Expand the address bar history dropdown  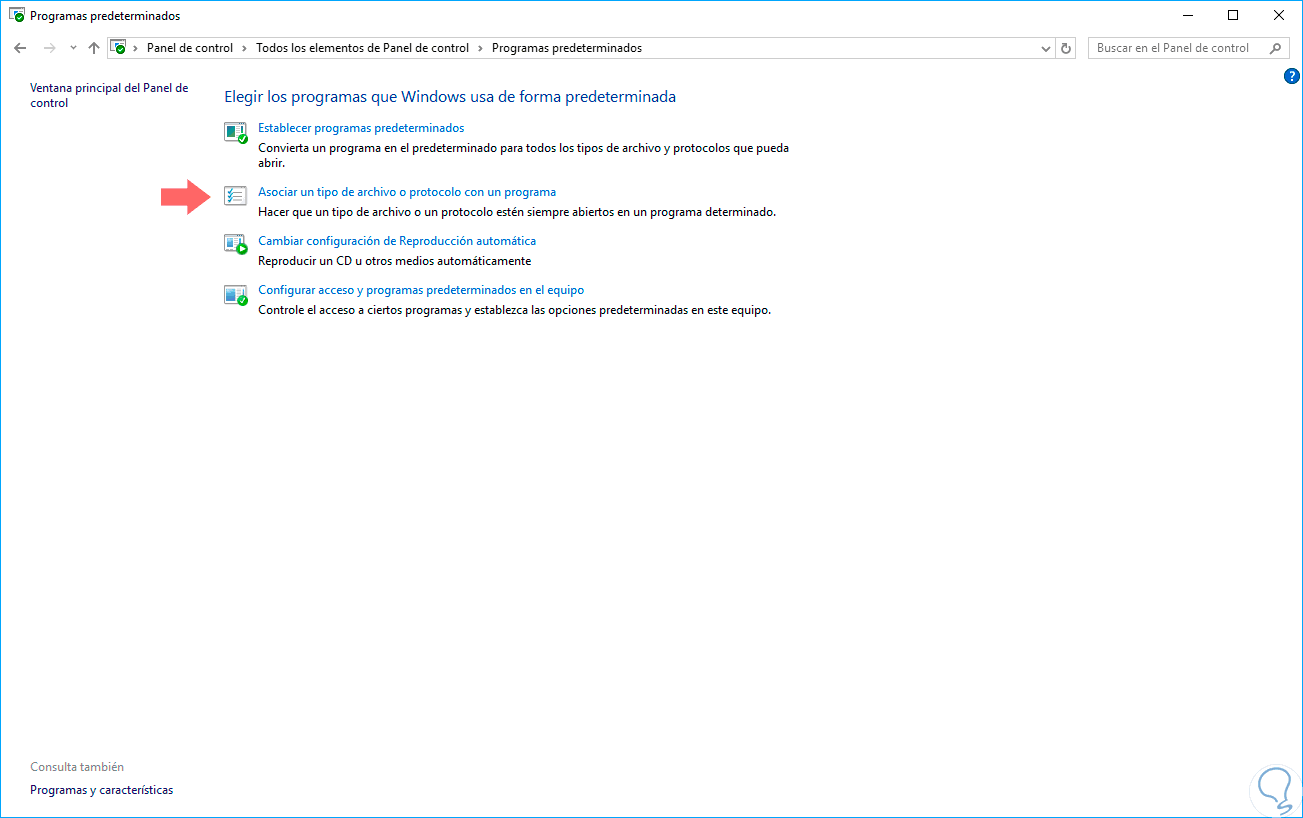(1046, 48)
